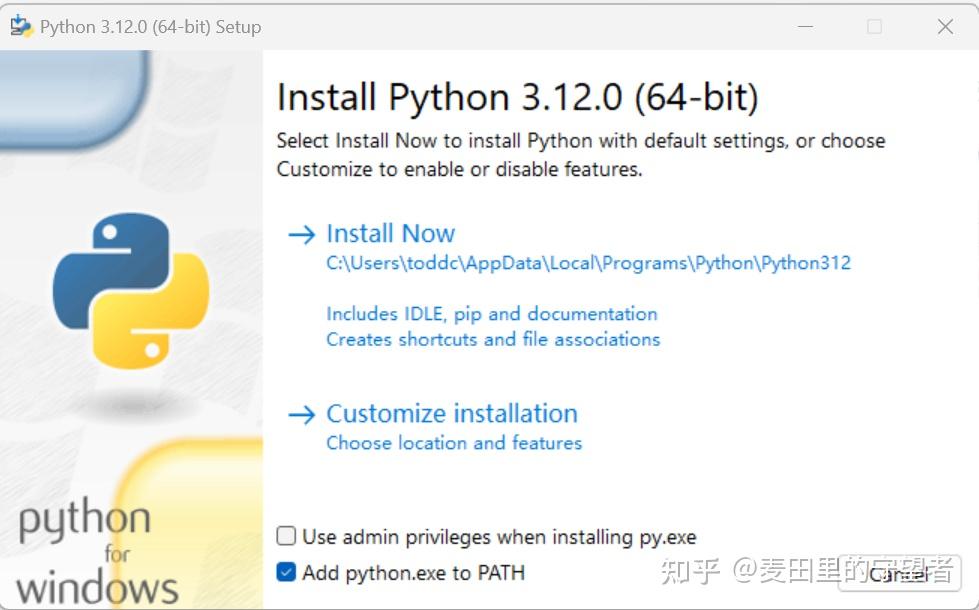Screen dimensions: 979x610
Task: Click 'Creates shortcuts and file associations' text
Action: pos(493,340)
